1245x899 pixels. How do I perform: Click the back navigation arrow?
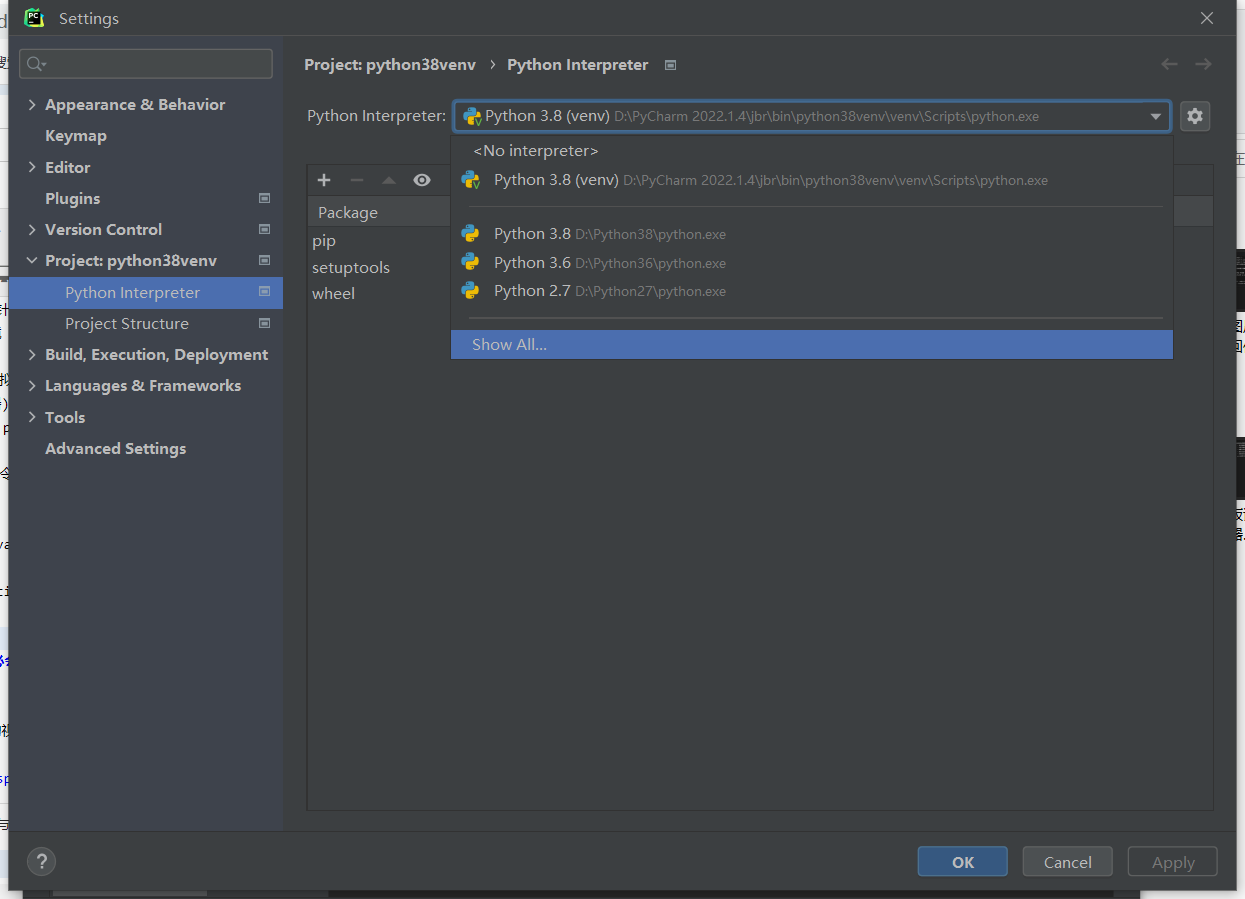1169,65
